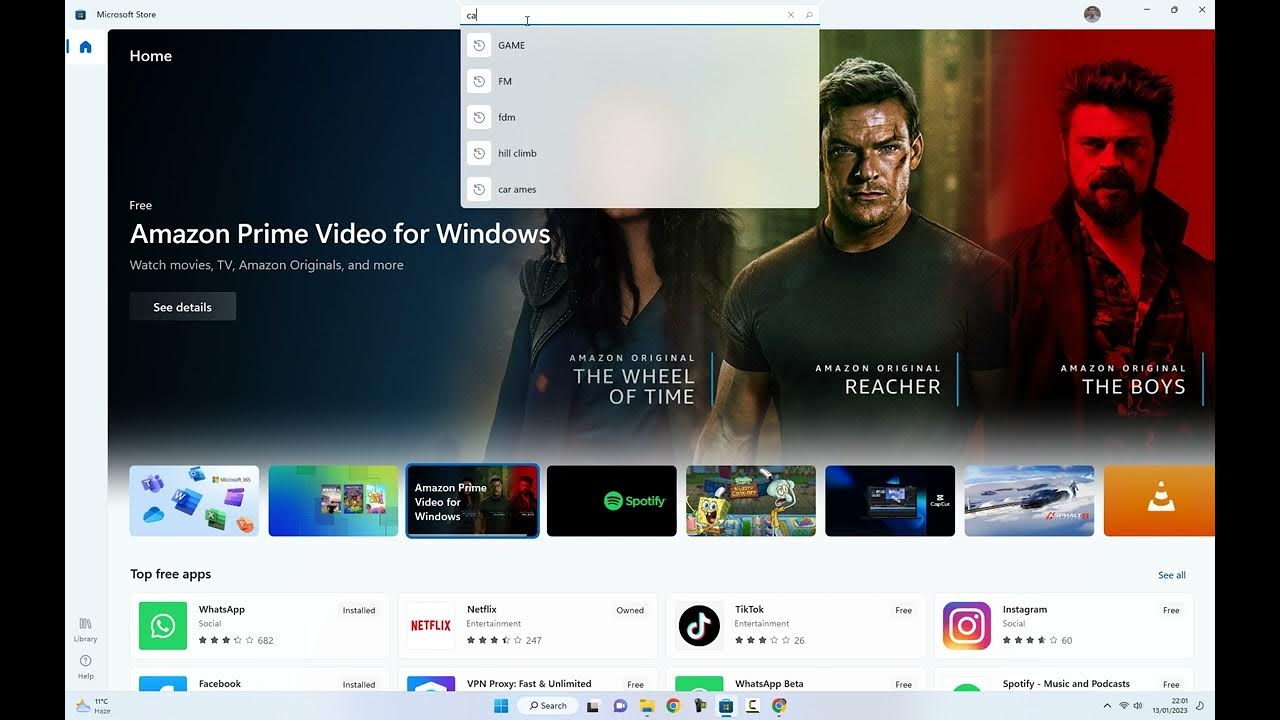Screen dimensions: 1280x720
Task: Open the Asphalt racing carousel thumbnail
Action: click(x=1029, y=501)
